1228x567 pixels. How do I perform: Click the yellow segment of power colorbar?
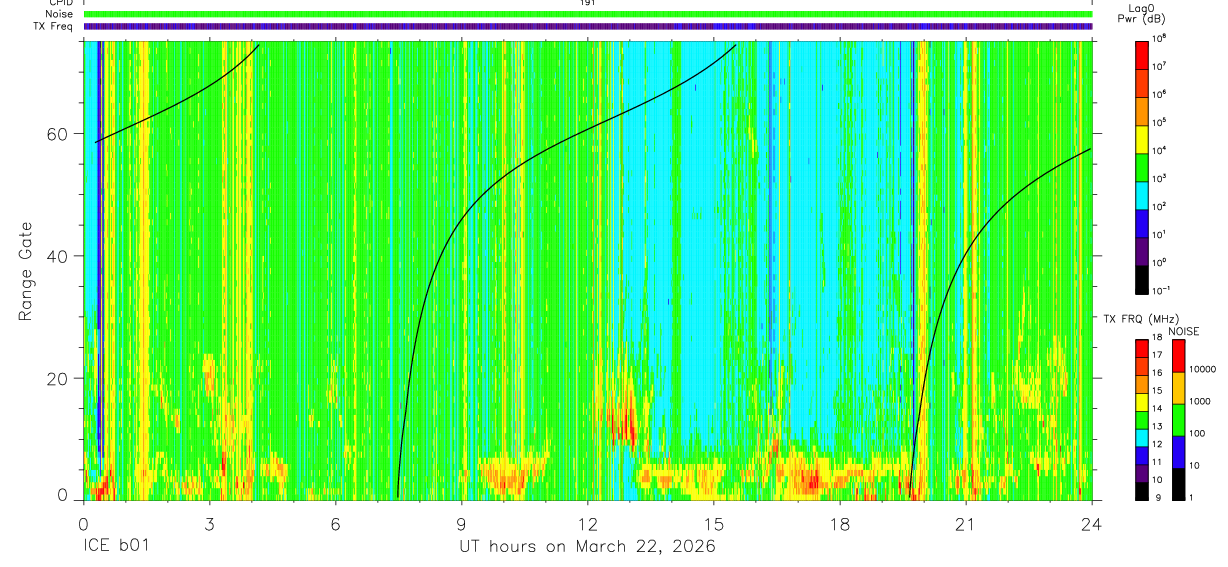coord(1141,137)
